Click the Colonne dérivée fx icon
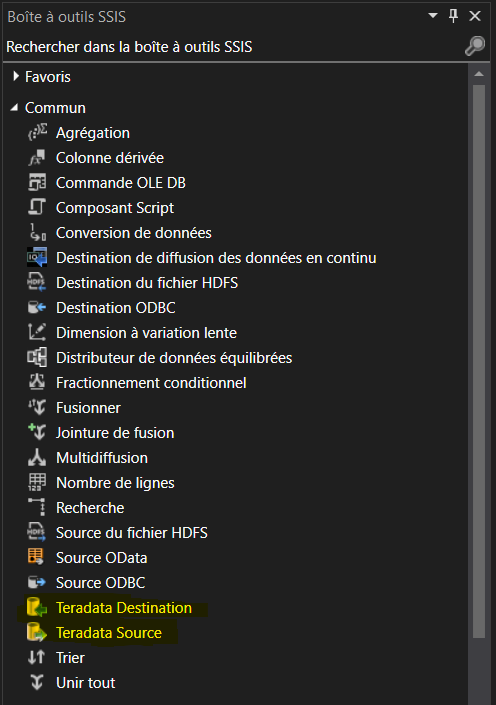 [x=37, y=158]
